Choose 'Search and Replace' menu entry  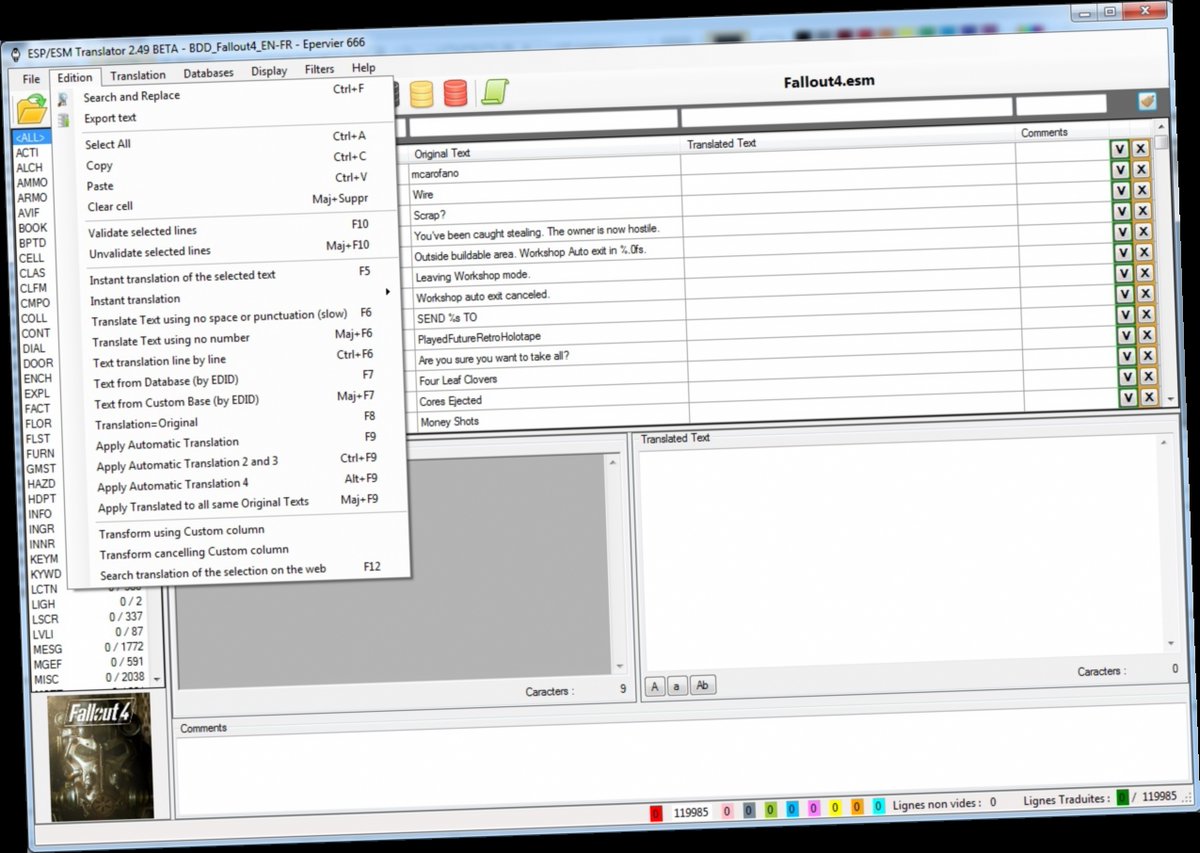coord(132,97)
